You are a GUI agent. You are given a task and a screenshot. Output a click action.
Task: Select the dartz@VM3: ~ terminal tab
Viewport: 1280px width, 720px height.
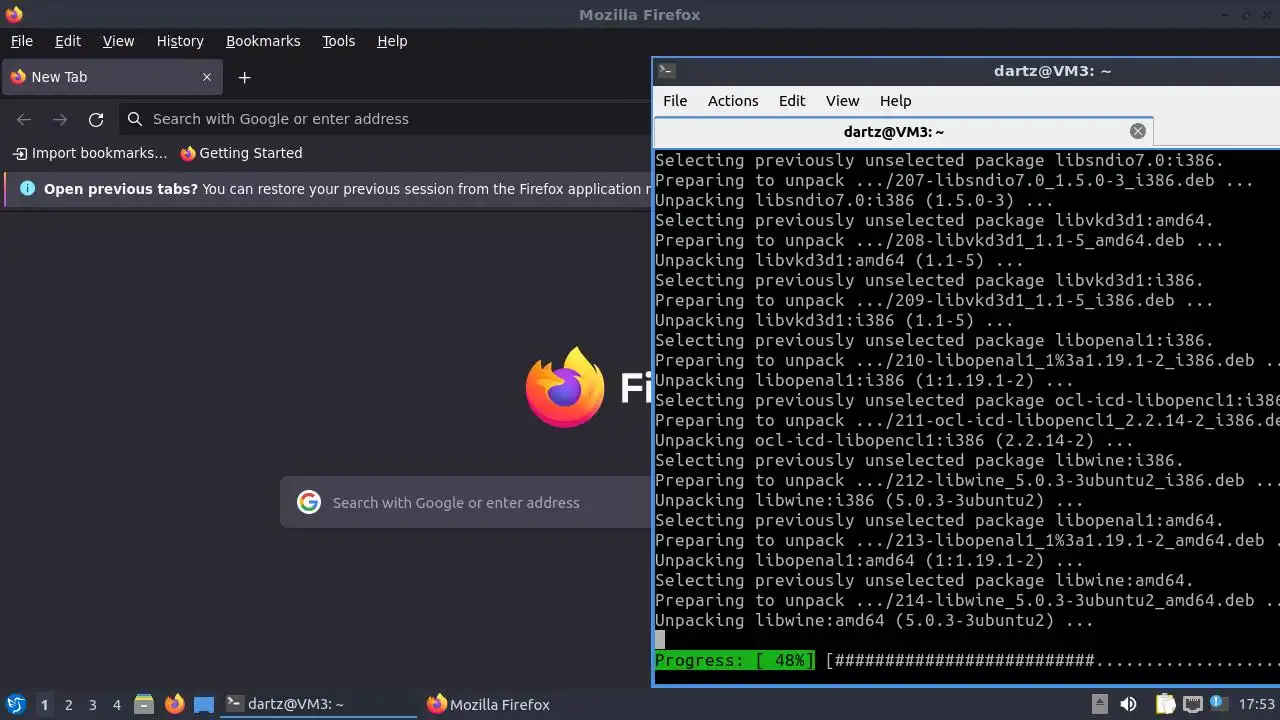pyautogui.click(x=903, y=132)
